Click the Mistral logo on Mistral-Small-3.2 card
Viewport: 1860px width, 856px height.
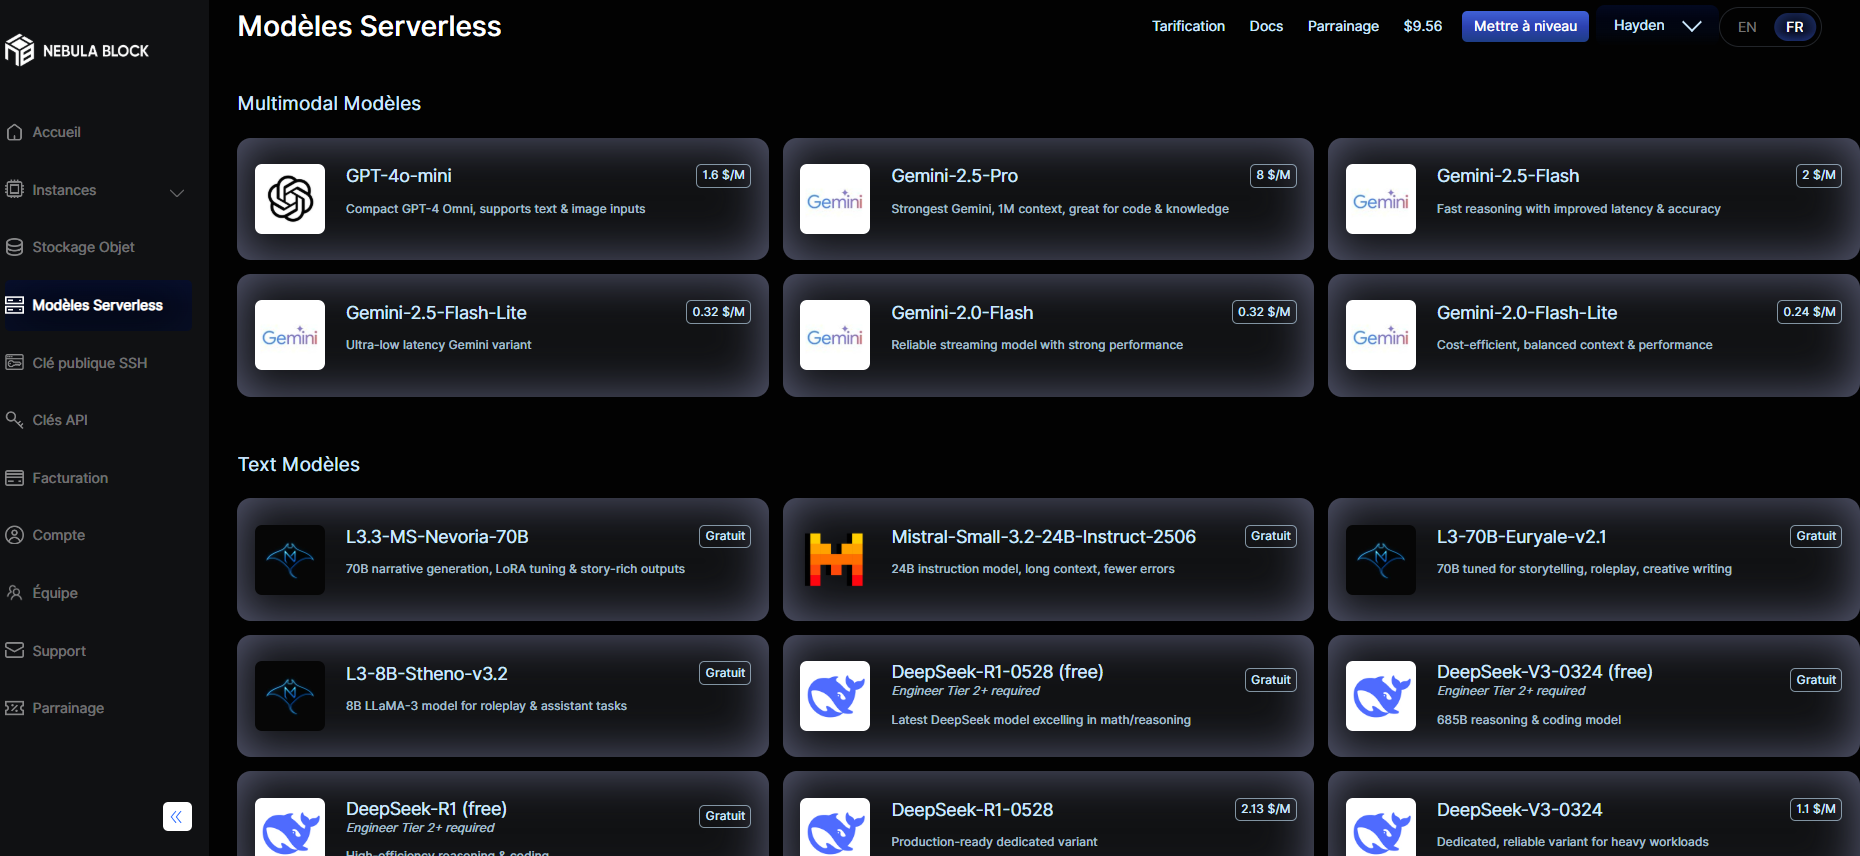click(835, 560)
